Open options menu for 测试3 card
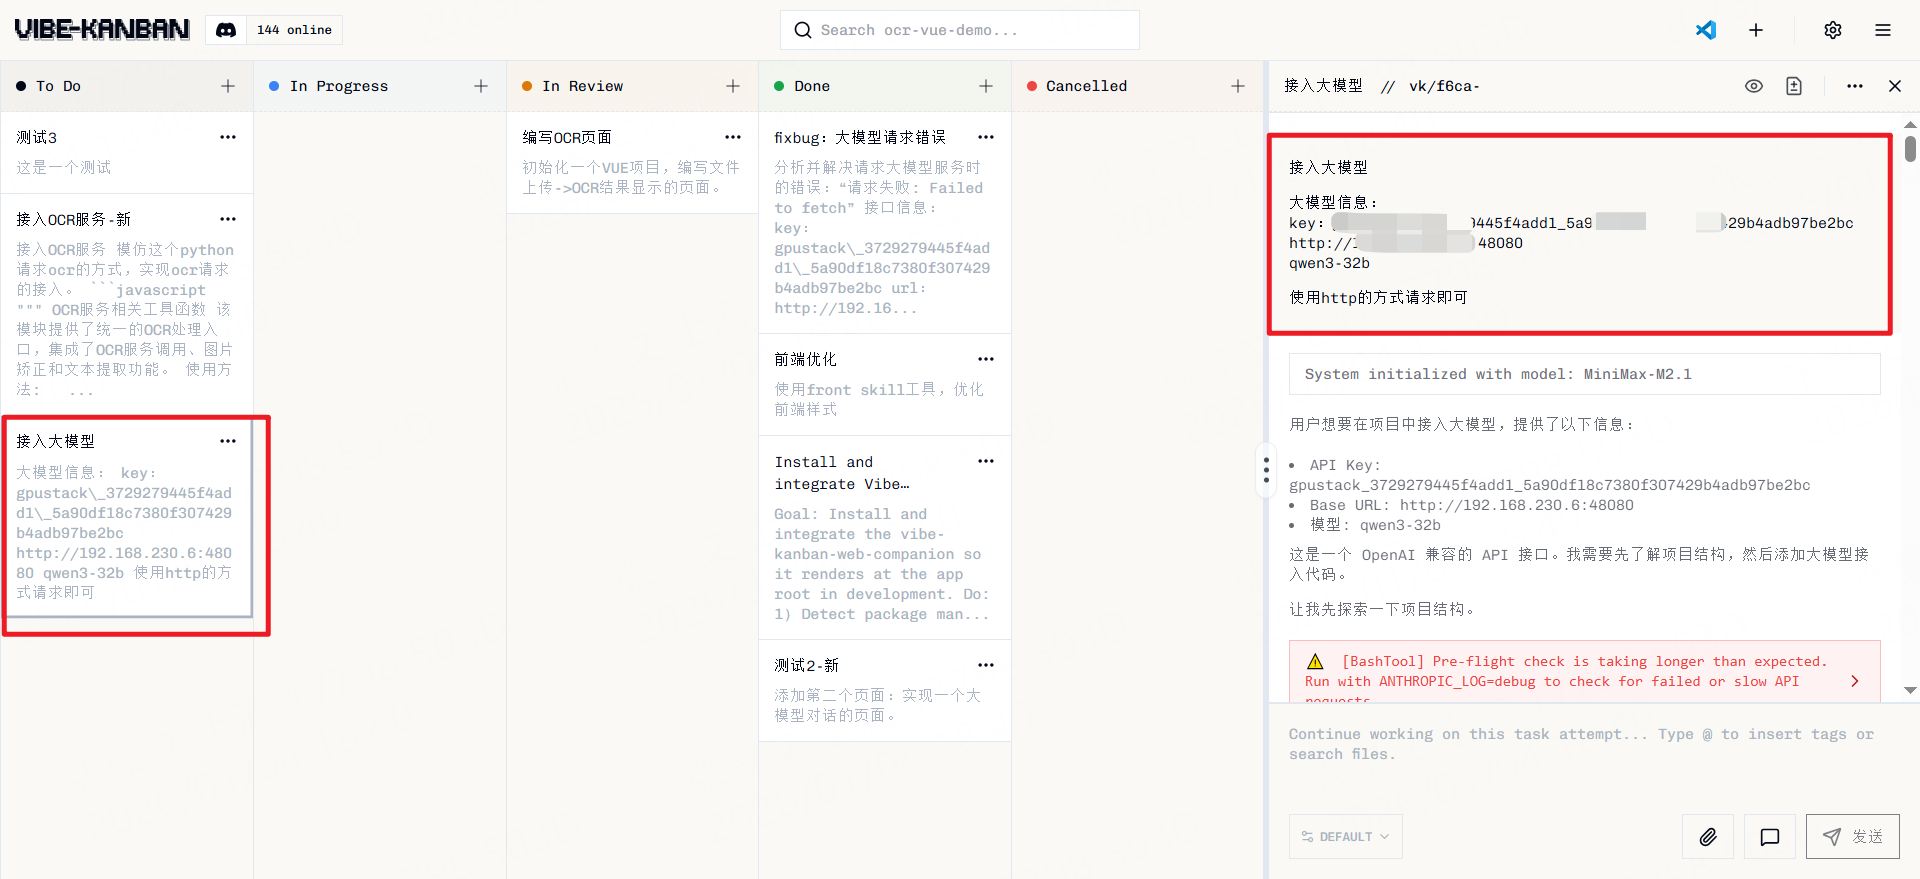The height and width of the screenshot is (879, 1920). click(228, 137)
